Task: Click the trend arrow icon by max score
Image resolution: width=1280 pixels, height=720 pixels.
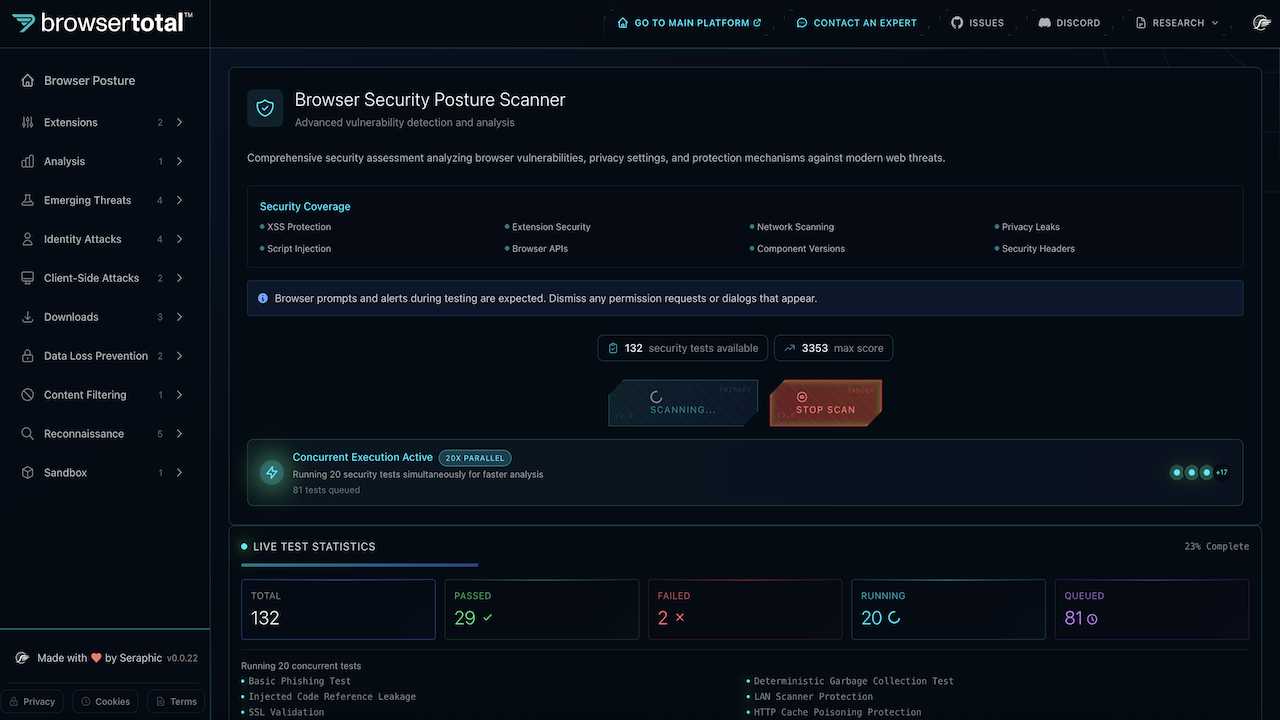Action: (x=790, y=348)
